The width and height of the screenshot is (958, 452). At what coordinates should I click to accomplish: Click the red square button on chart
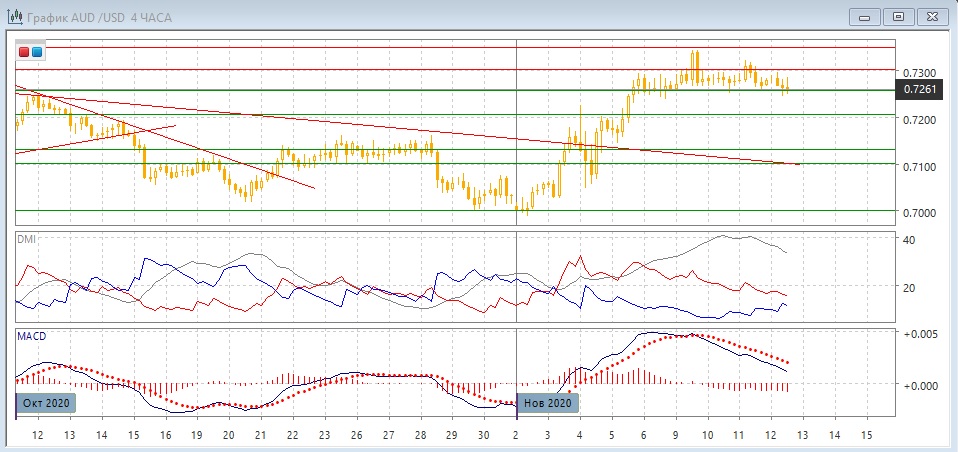(x=25, y=52)
